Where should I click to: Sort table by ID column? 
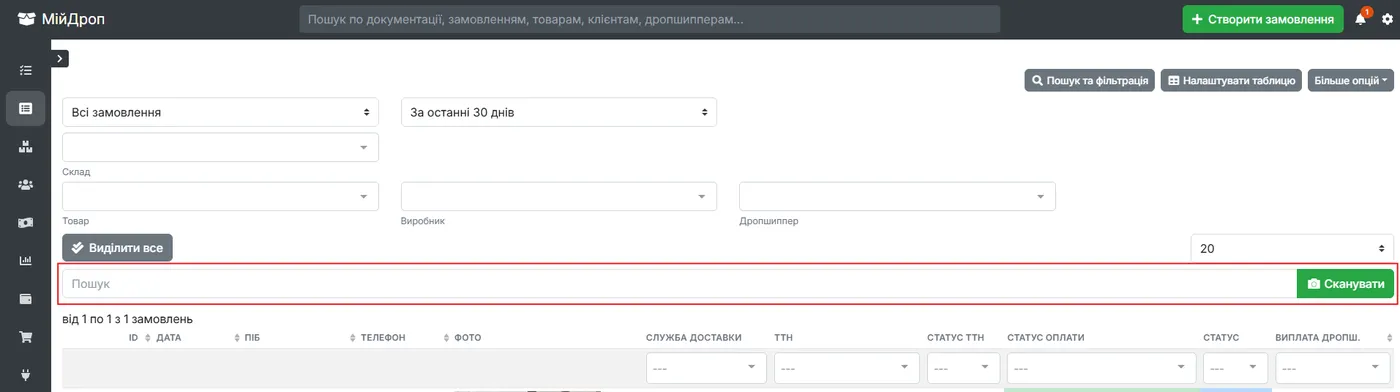point(133,338)
